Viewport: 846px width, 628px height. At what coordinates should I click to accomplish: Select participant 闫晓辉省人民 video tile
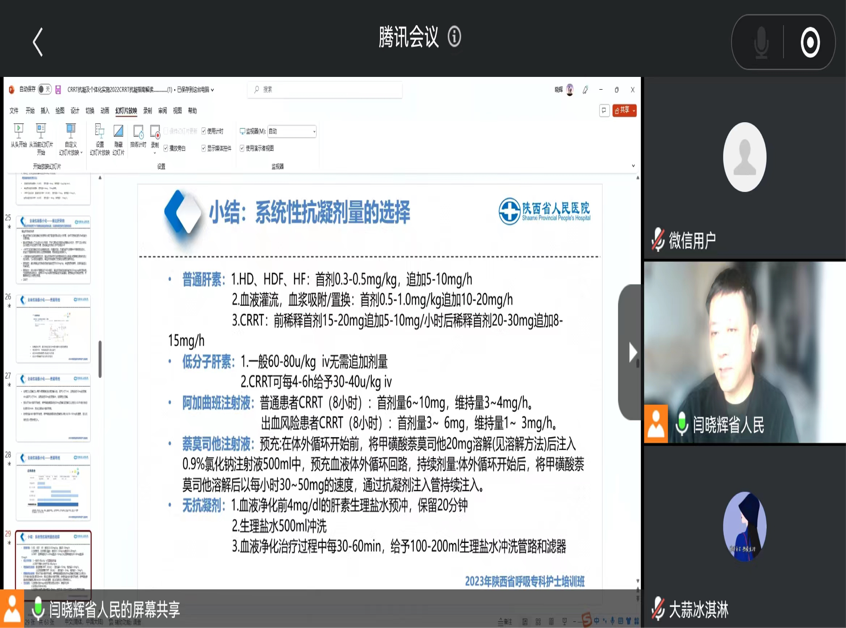(x=744, y=352)
